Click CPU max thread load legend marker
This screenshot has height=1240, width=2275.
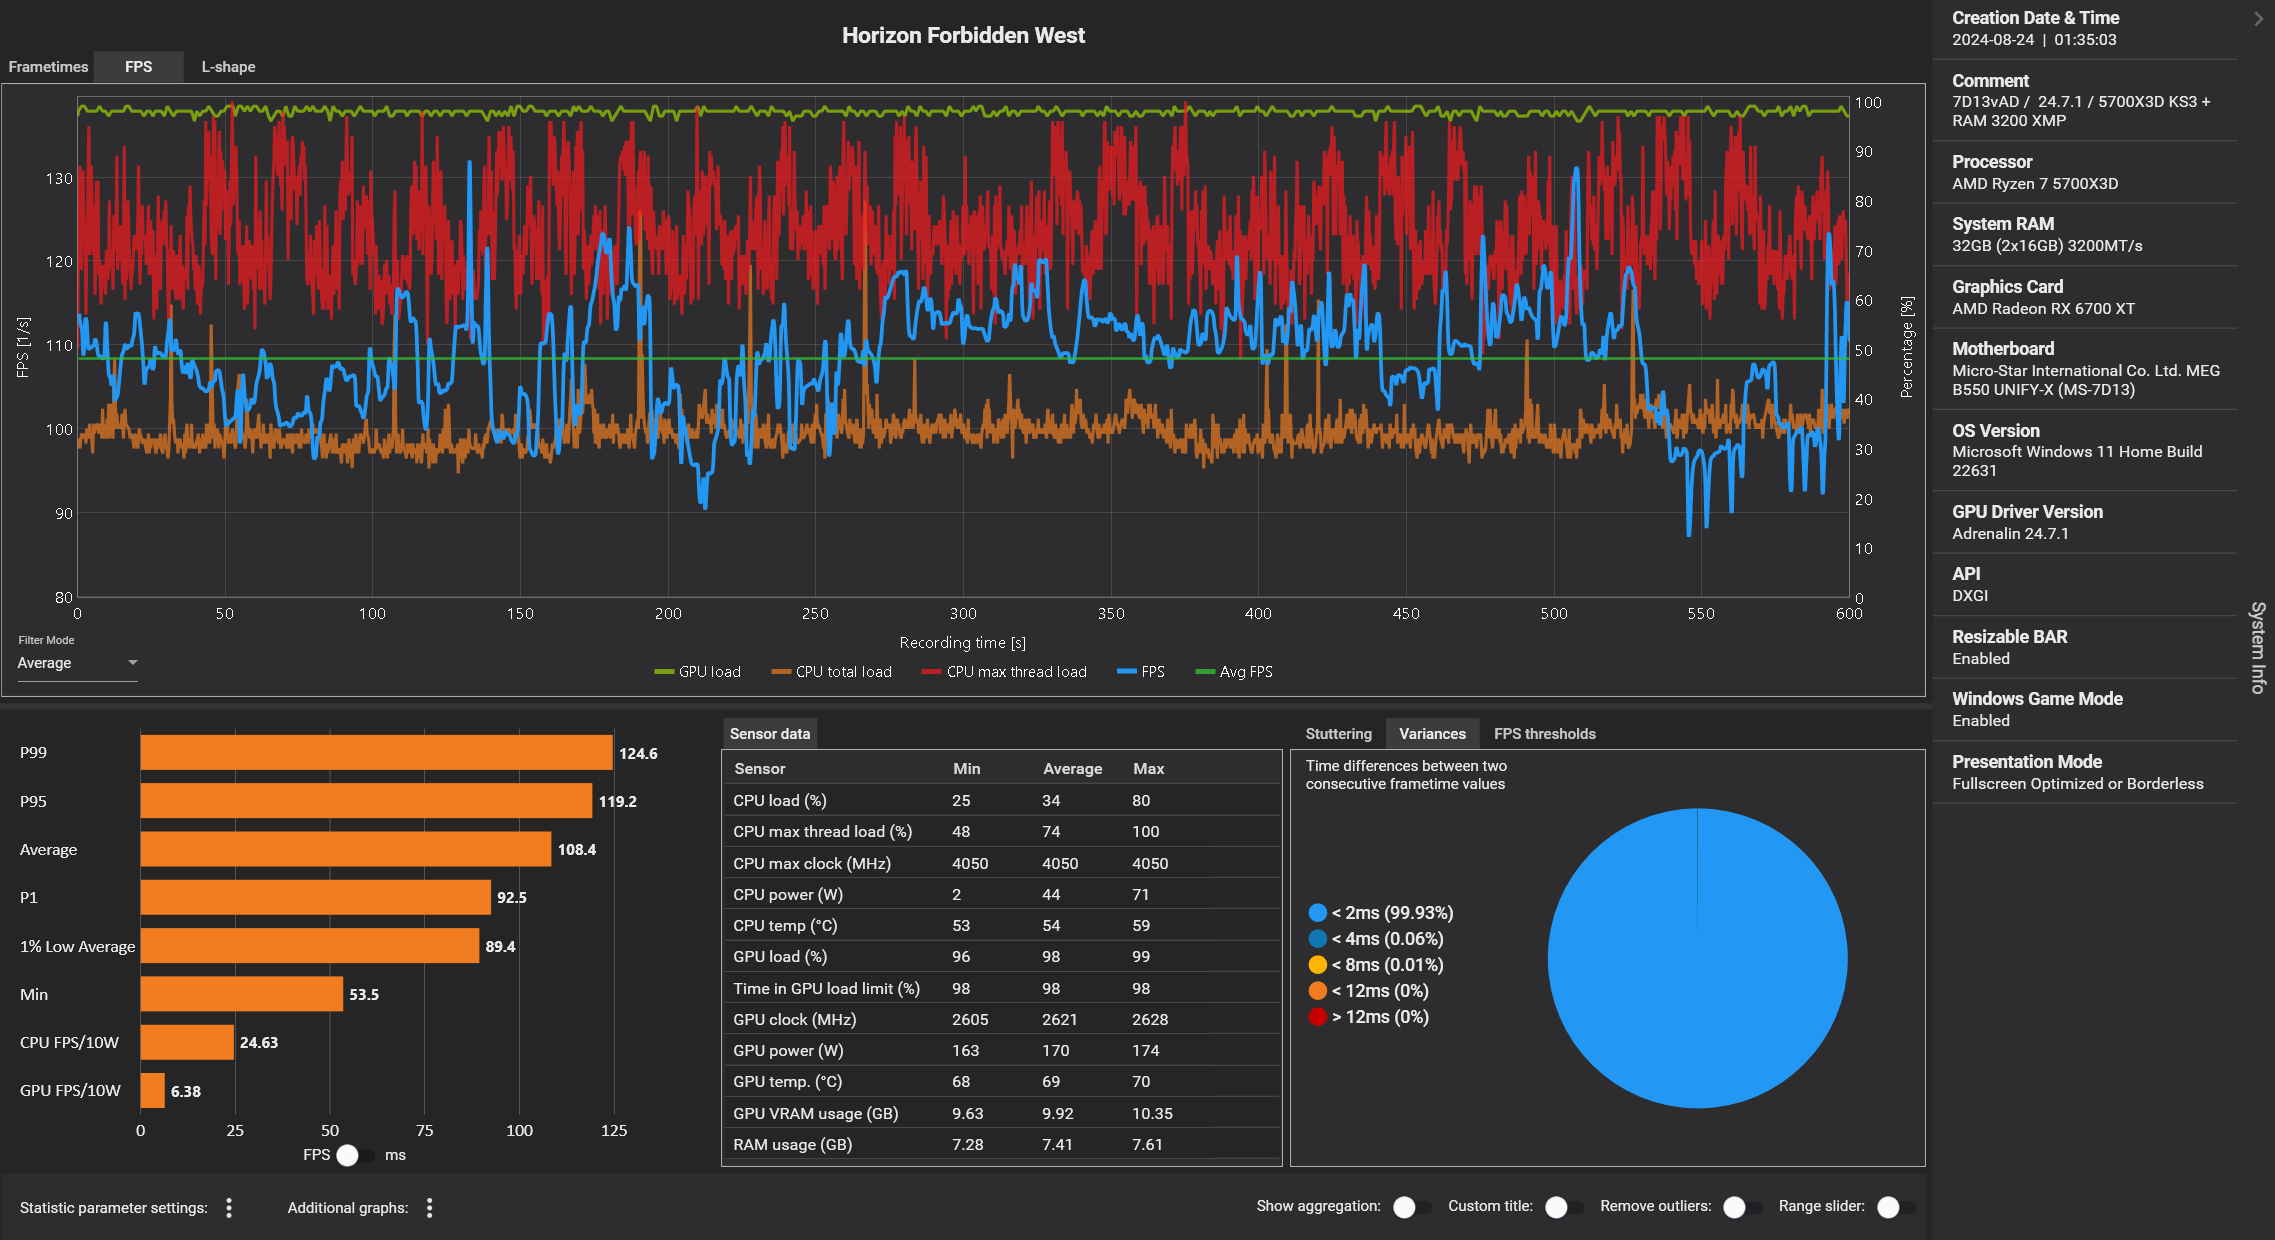[932, 672]
